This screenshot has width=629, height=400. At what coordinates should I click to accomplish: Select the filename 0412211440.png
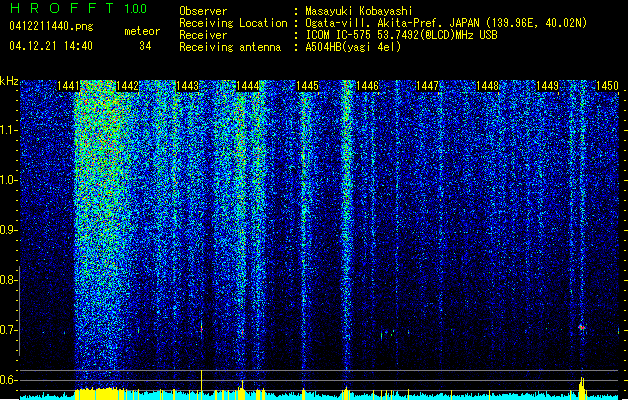click(51, 26)
